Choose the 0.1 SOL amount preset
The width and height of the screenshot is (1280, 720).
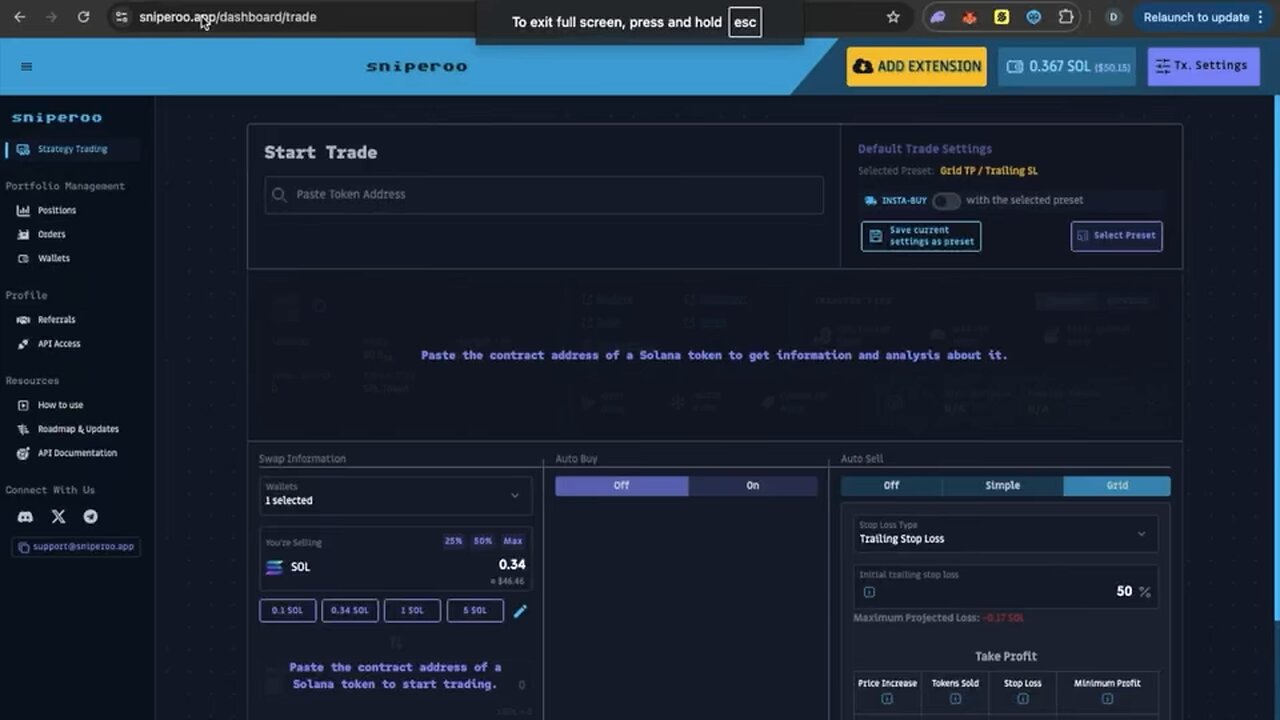click(x=288, y=611)
